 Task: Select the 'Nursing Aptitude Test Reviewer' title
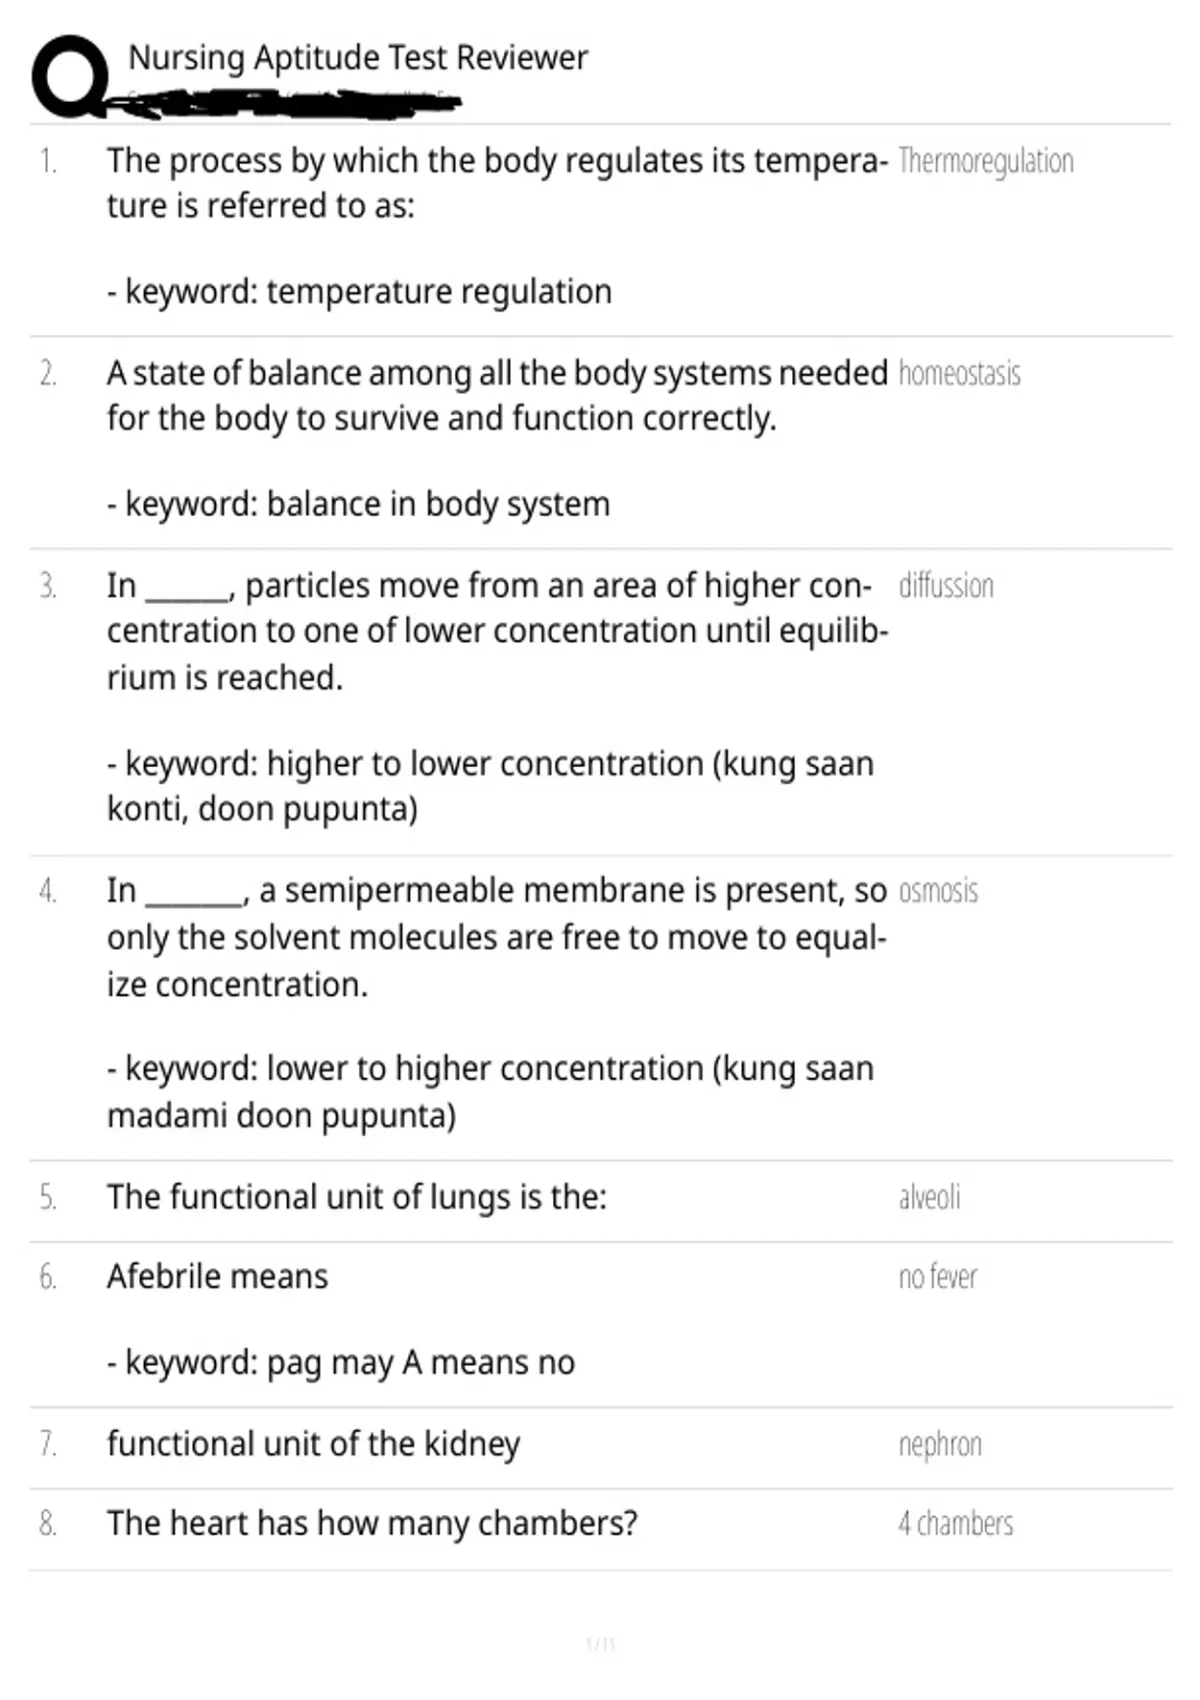[x=358, y=58]
